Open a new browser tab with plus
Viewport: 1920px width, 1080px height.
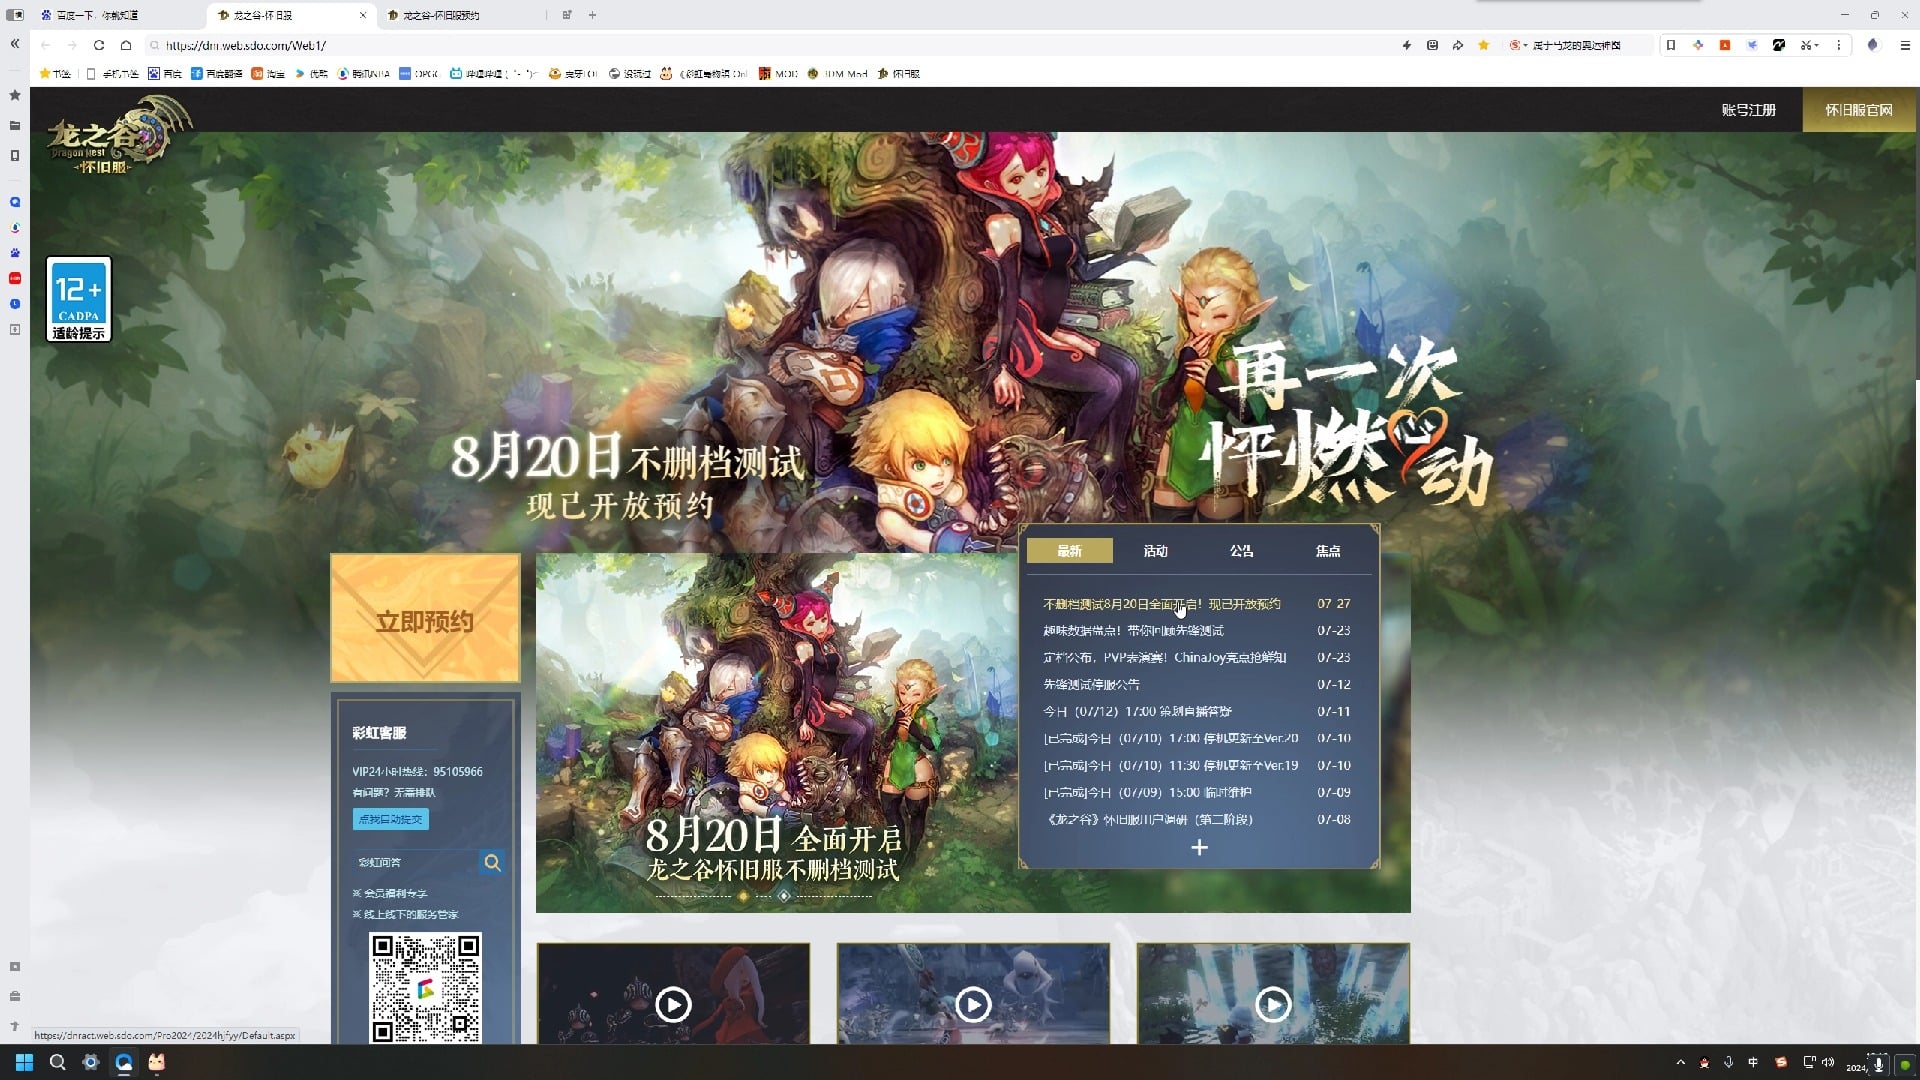pyautogui.click(x=592, y=15)
